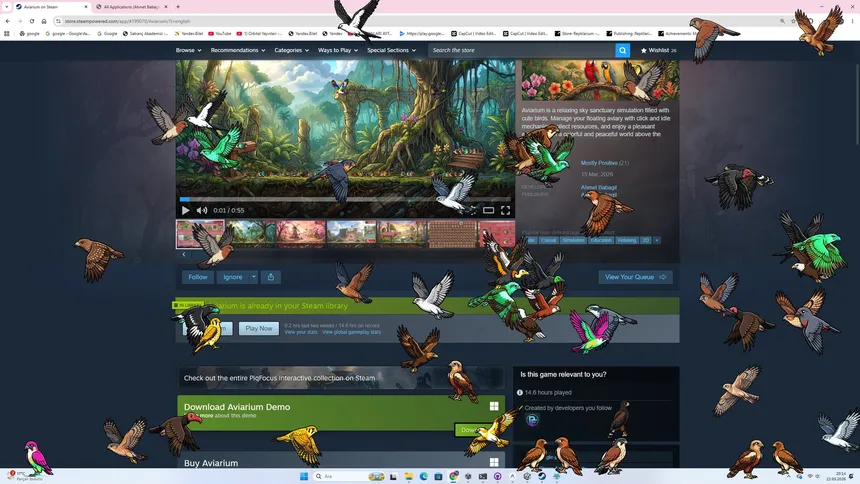Expand more tags with plus button
The height and width of the screenshot is (484, 860).
pyautogui.click(x=657, y=240)
